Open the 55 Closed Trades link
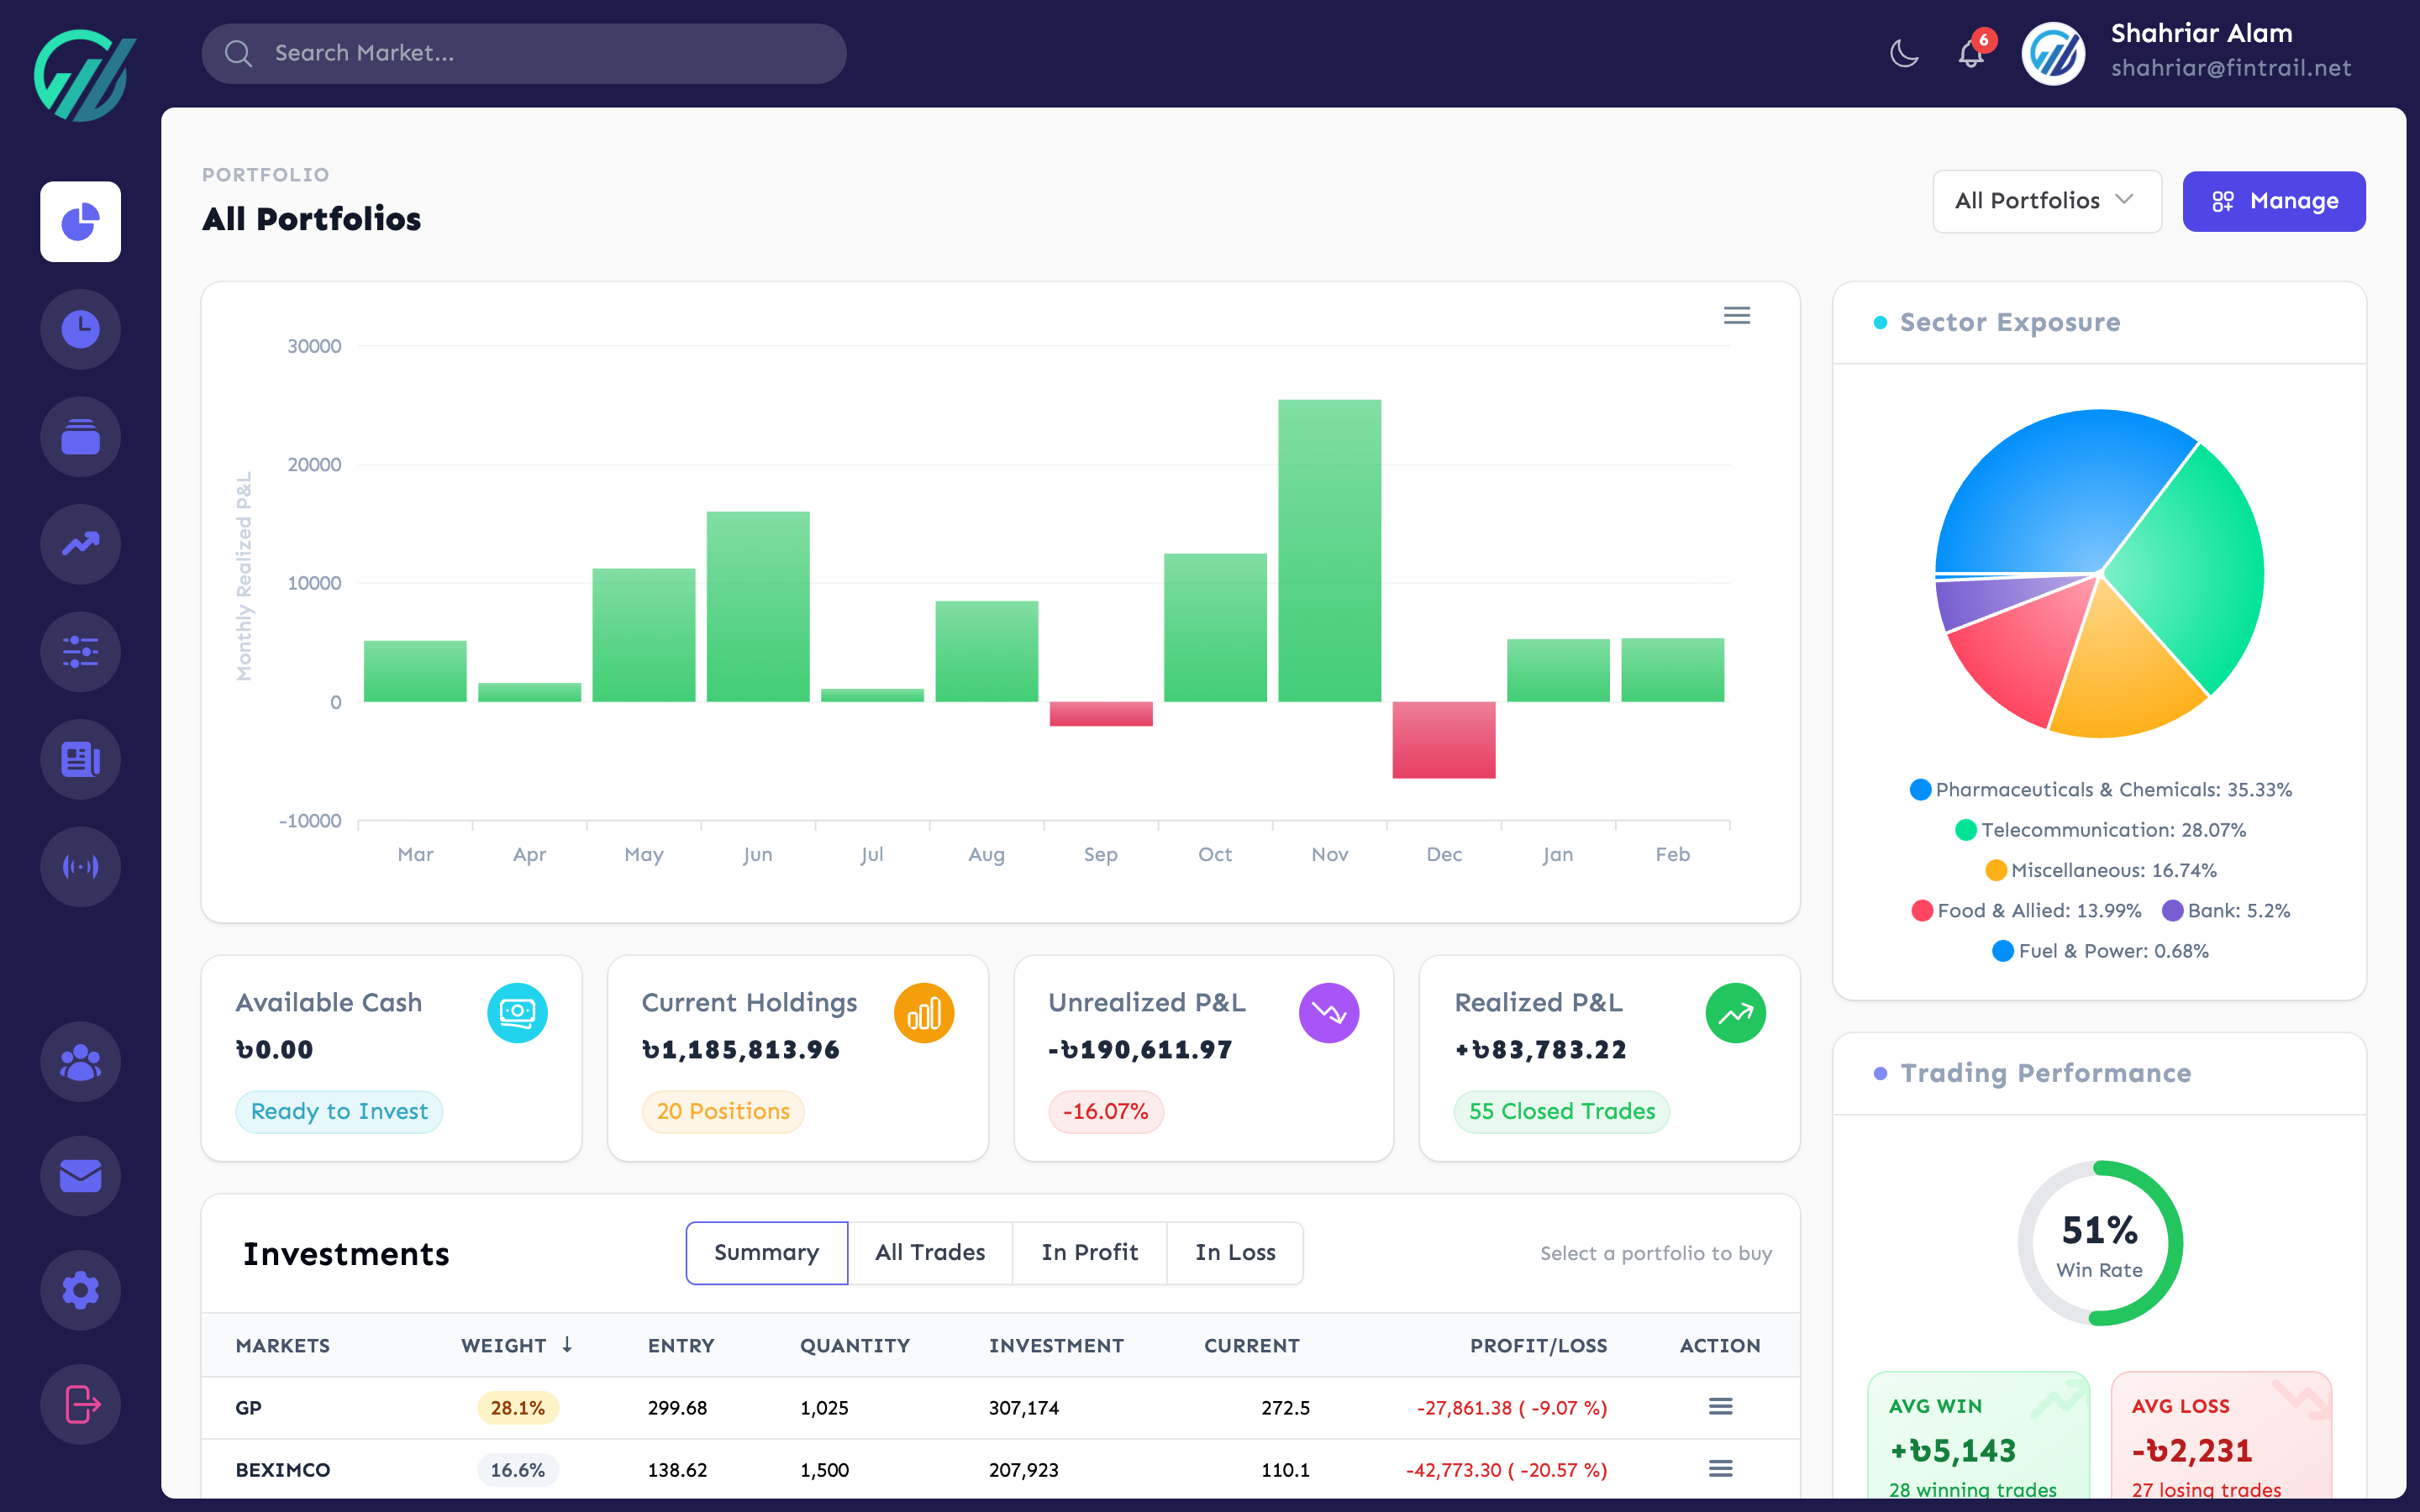Screen dimensions: 2420x1512 (x=1560, y=1111)
